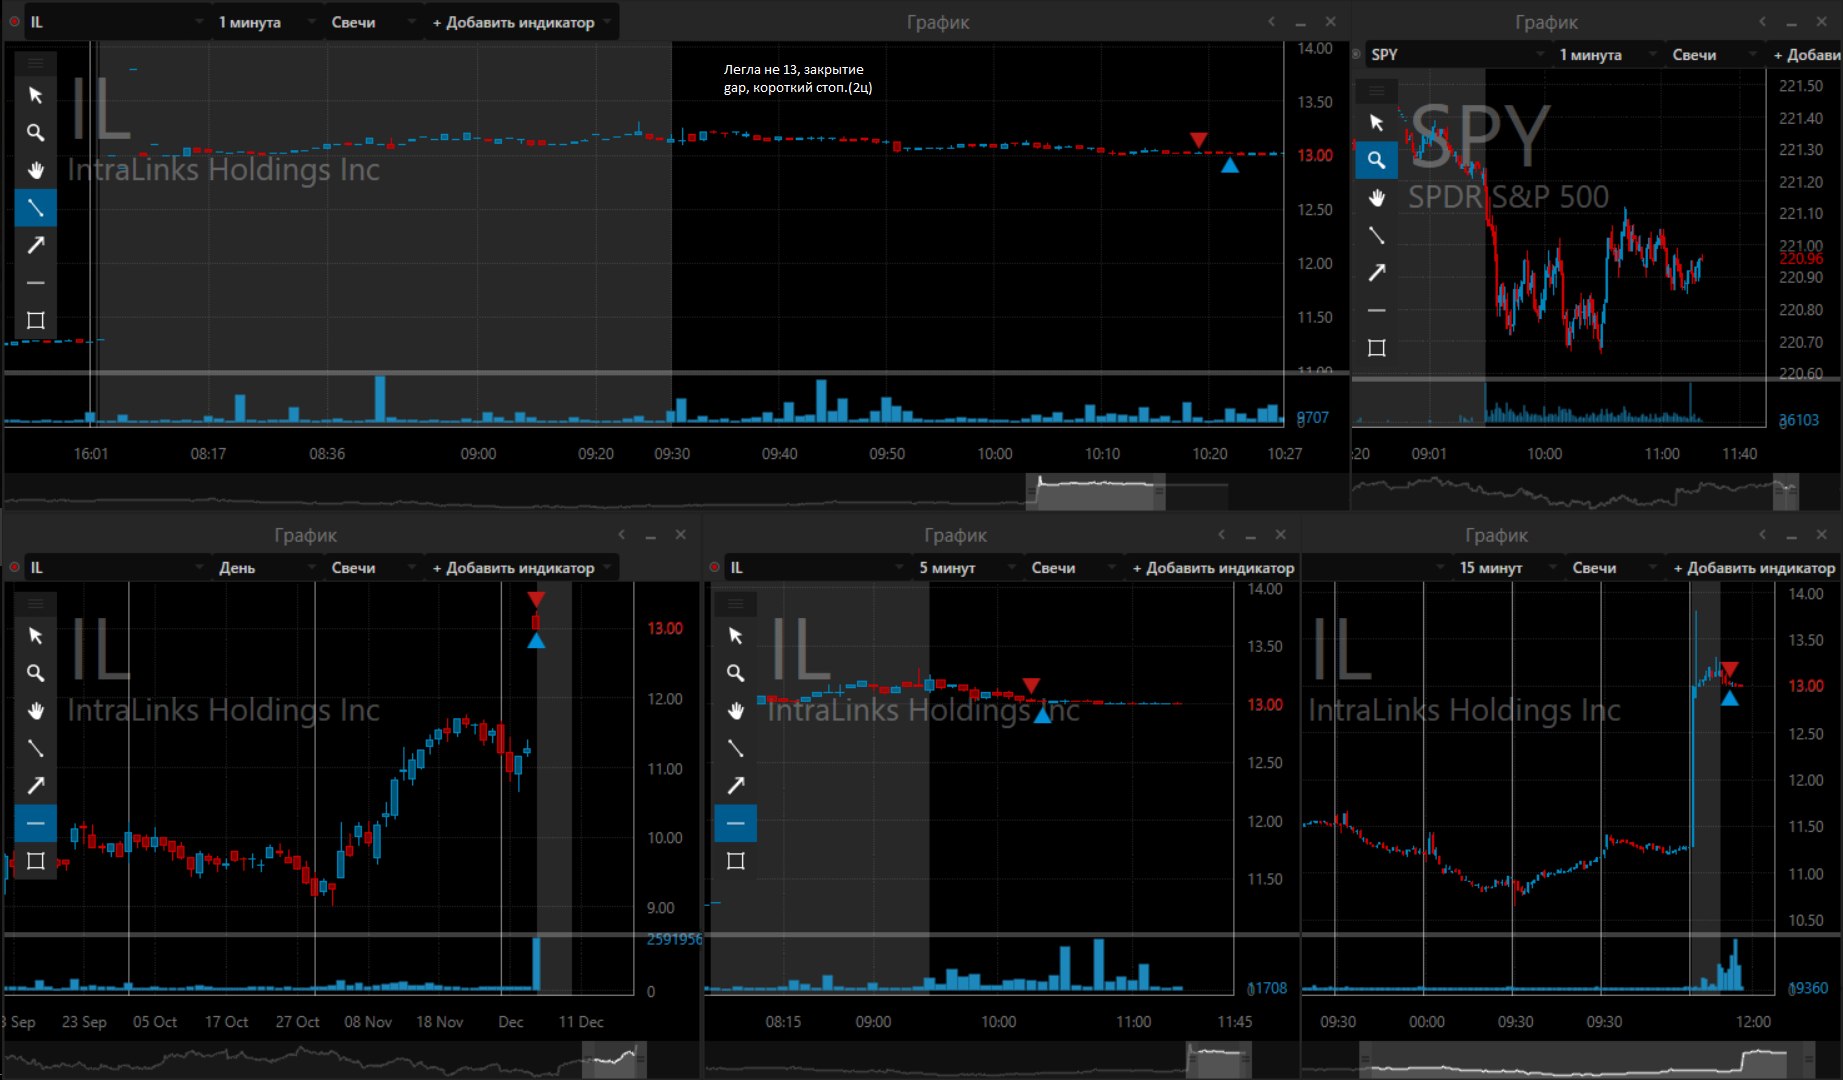Open '1 минута' timeframe dropdown in top IL chart
The height and width of the screenshot is (1080, 1843).
click(265, 22)
